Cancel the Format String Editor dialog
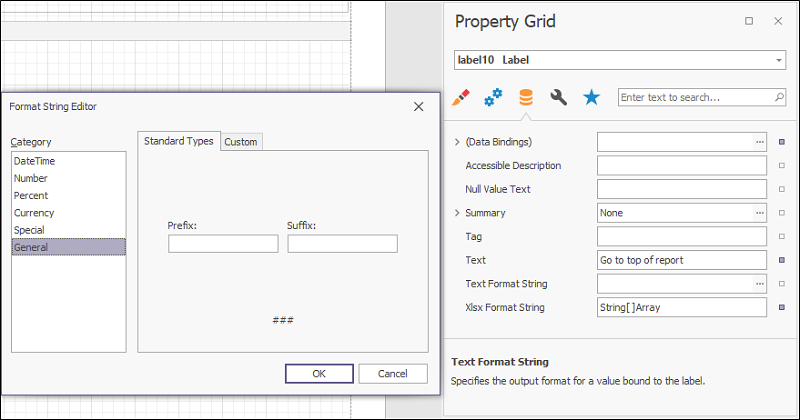 click(392, 373)
